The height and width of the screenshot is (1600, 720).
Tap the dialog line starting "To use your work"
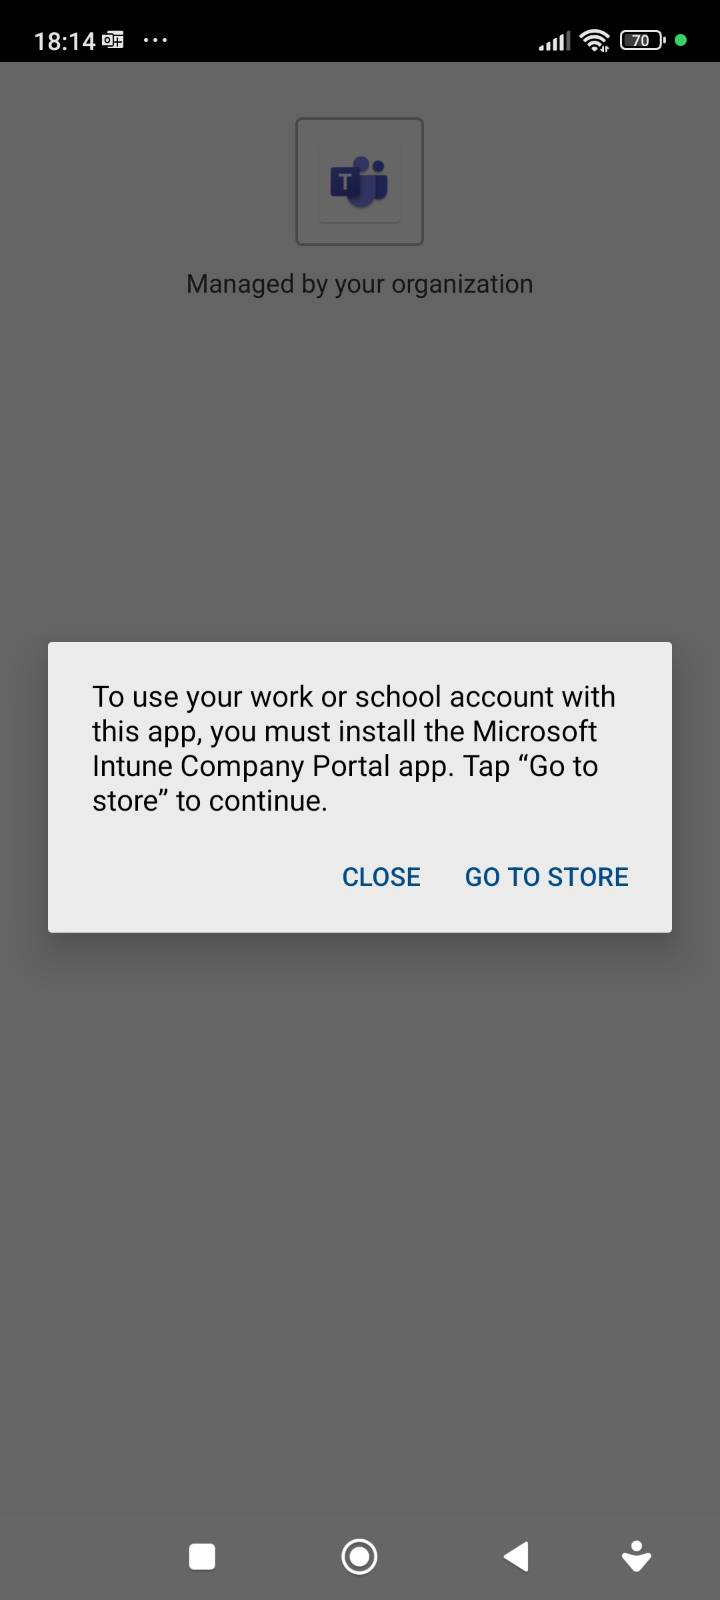(354, 696)
